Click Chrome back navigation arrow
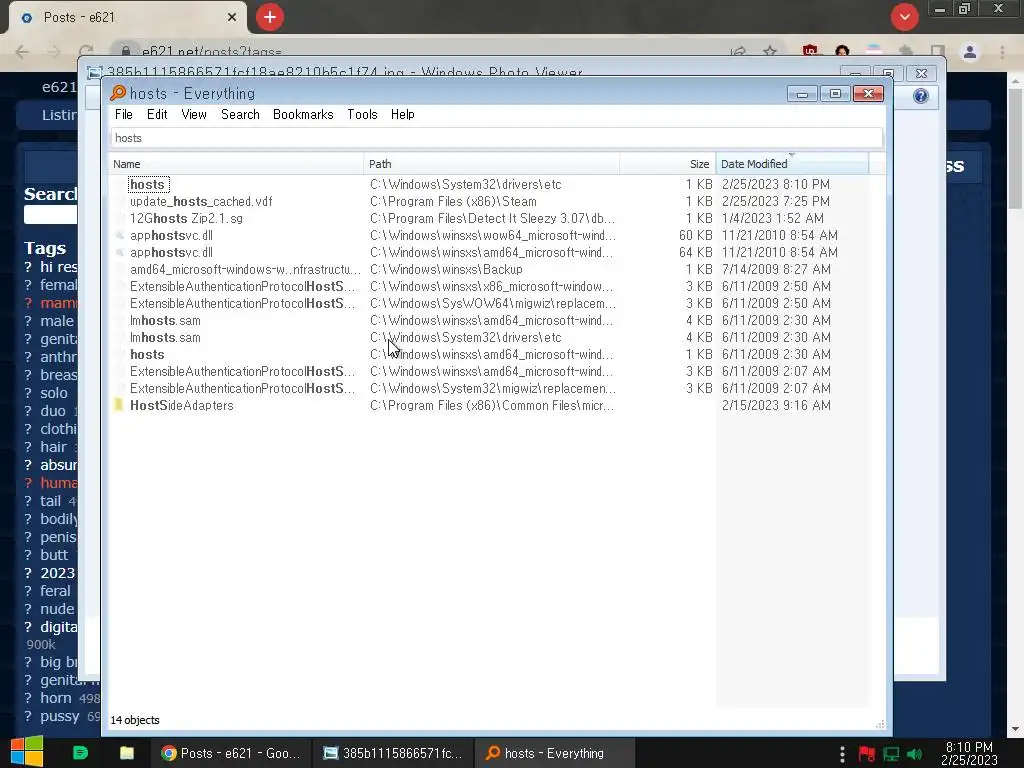Image resolution: width=1024 pixels, height=768 pixels. (x=22, y=52)
